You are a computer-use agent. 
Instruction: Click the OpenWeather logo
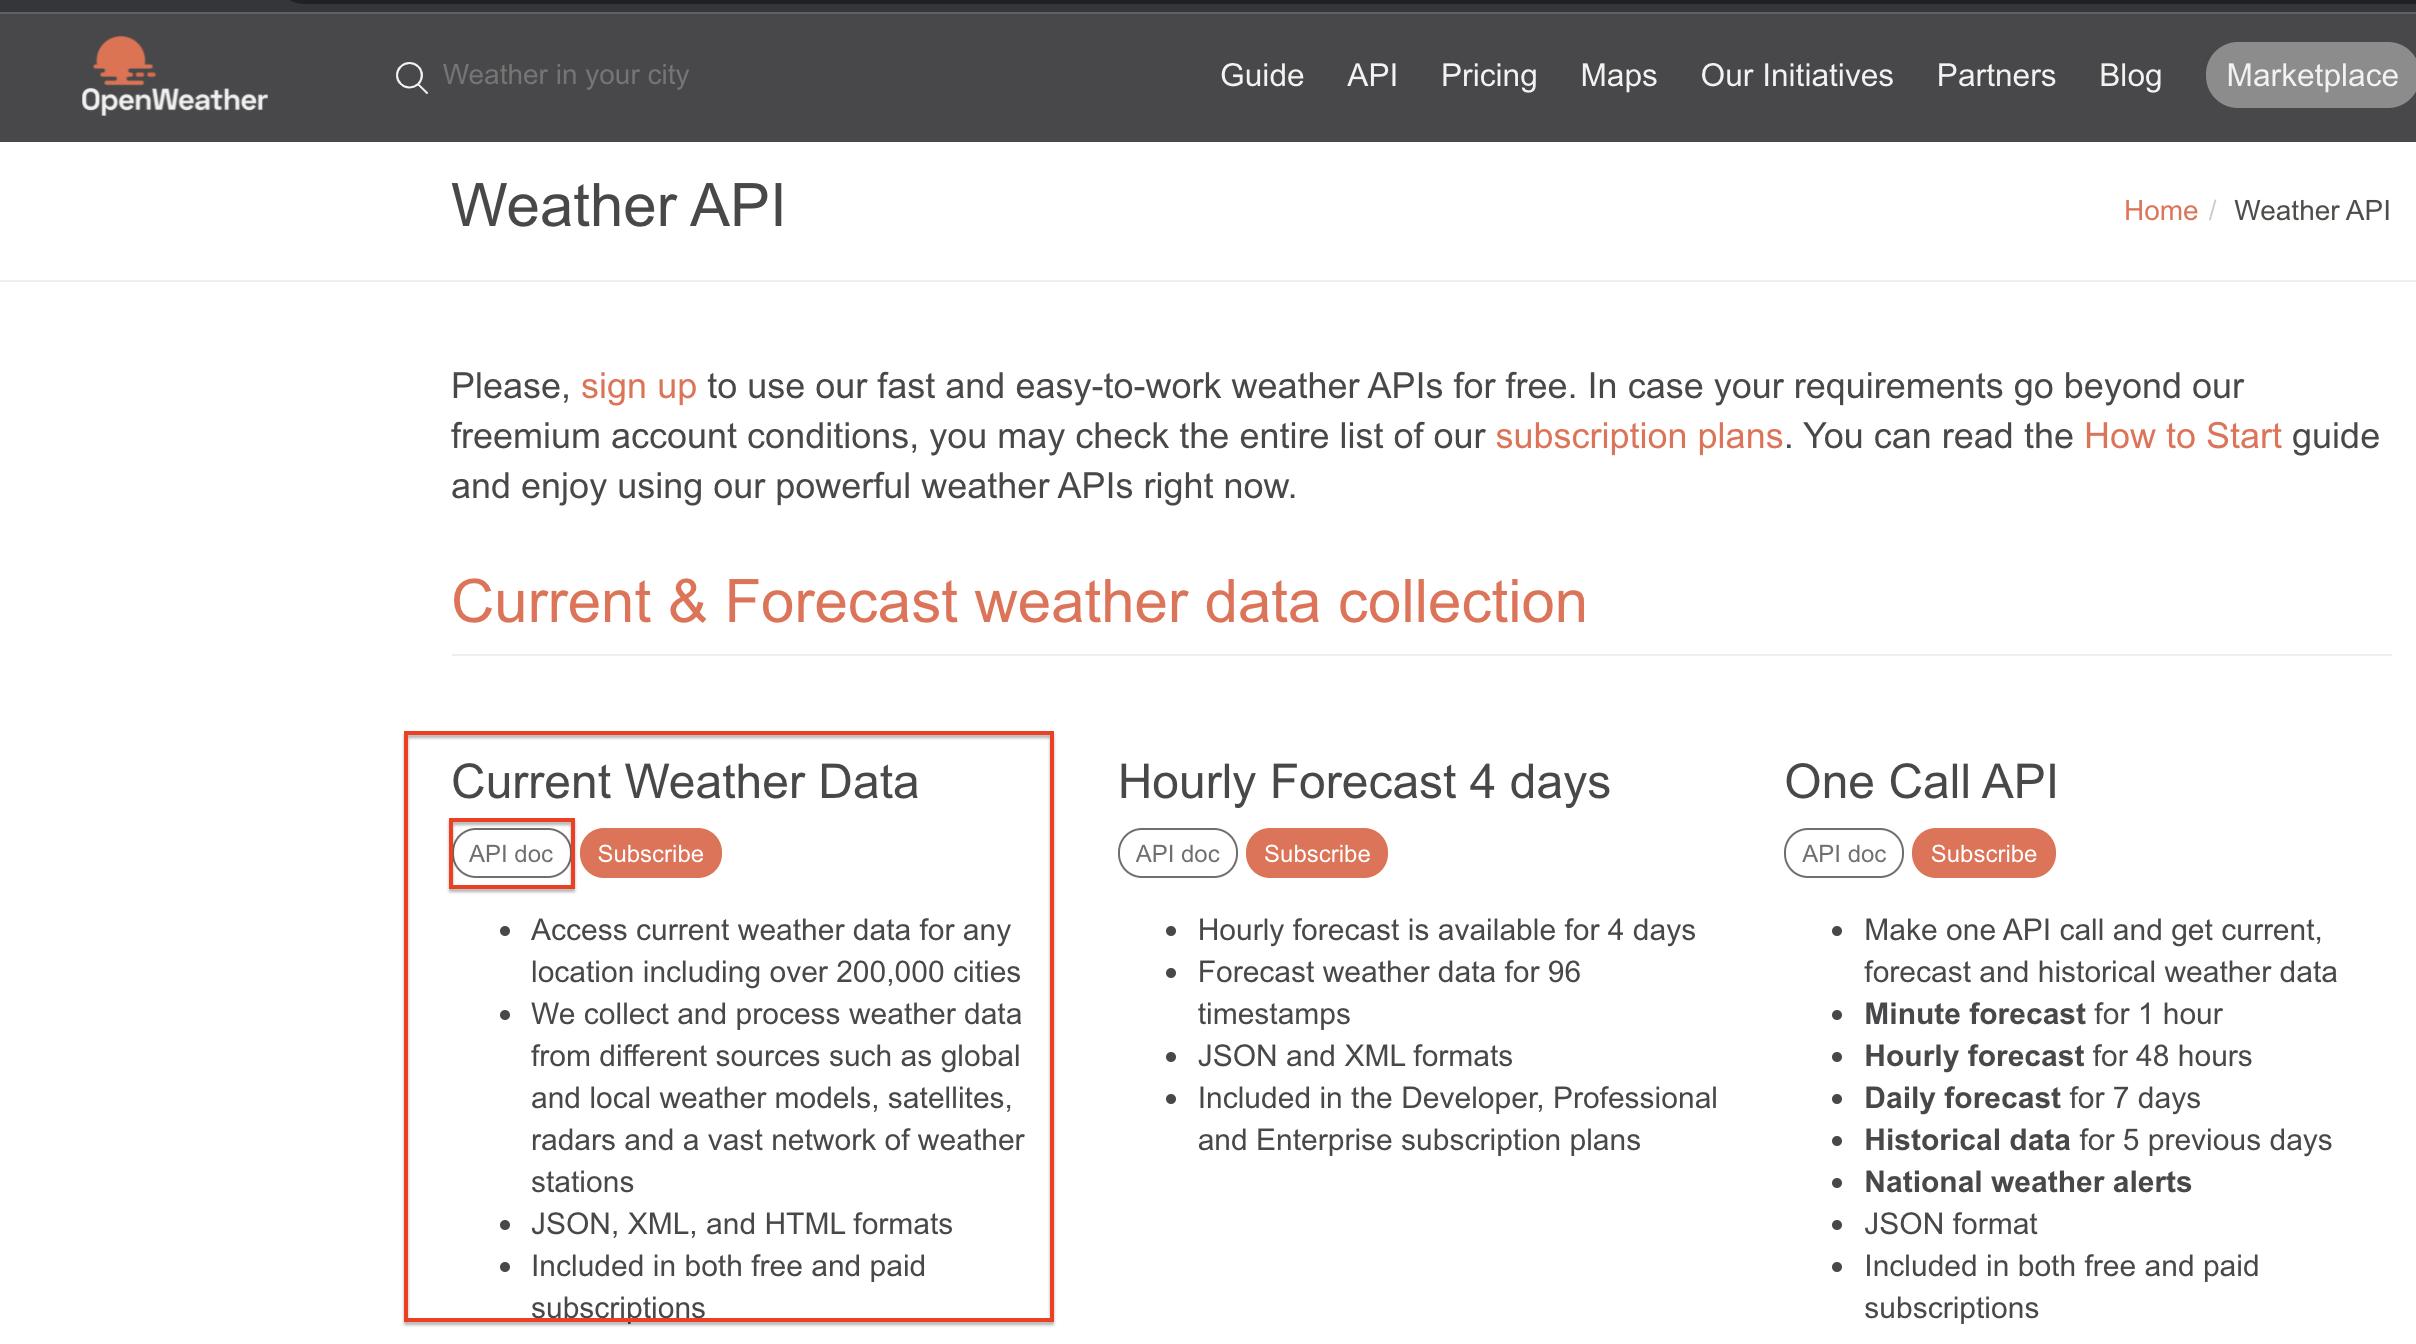tap(173, 76)
